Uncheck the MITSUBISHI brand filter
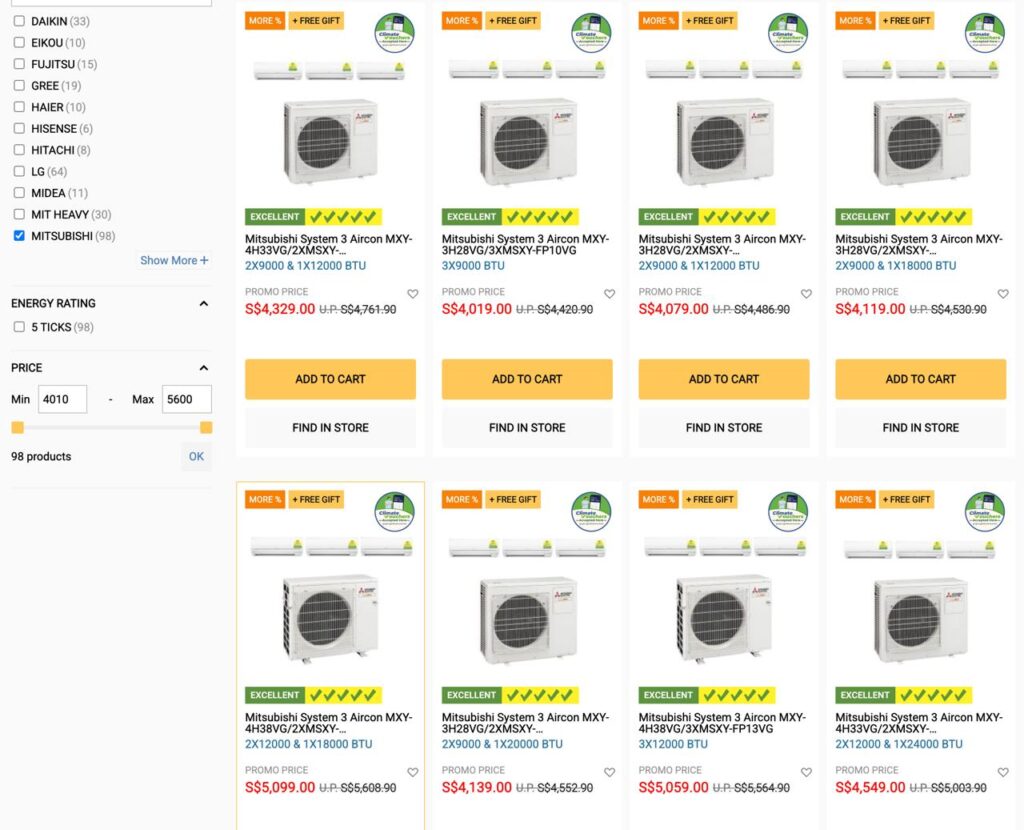1024x830 pixels. [x=20, y=236]
